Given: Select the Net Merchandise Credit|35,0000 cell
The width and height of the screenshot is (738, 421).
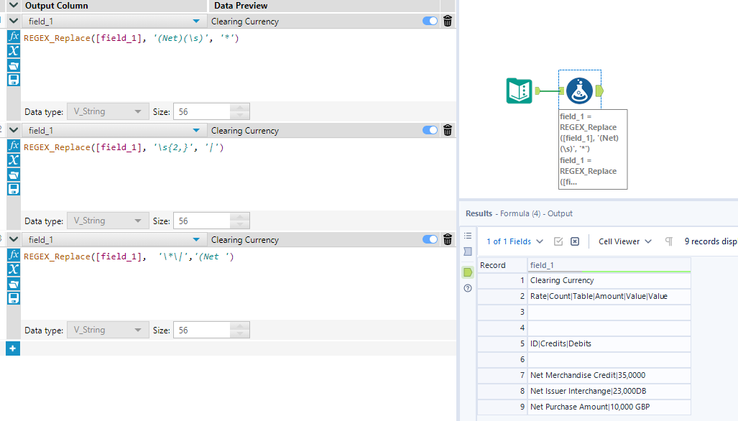Looking at the screenshot, I should pos(609,375).
